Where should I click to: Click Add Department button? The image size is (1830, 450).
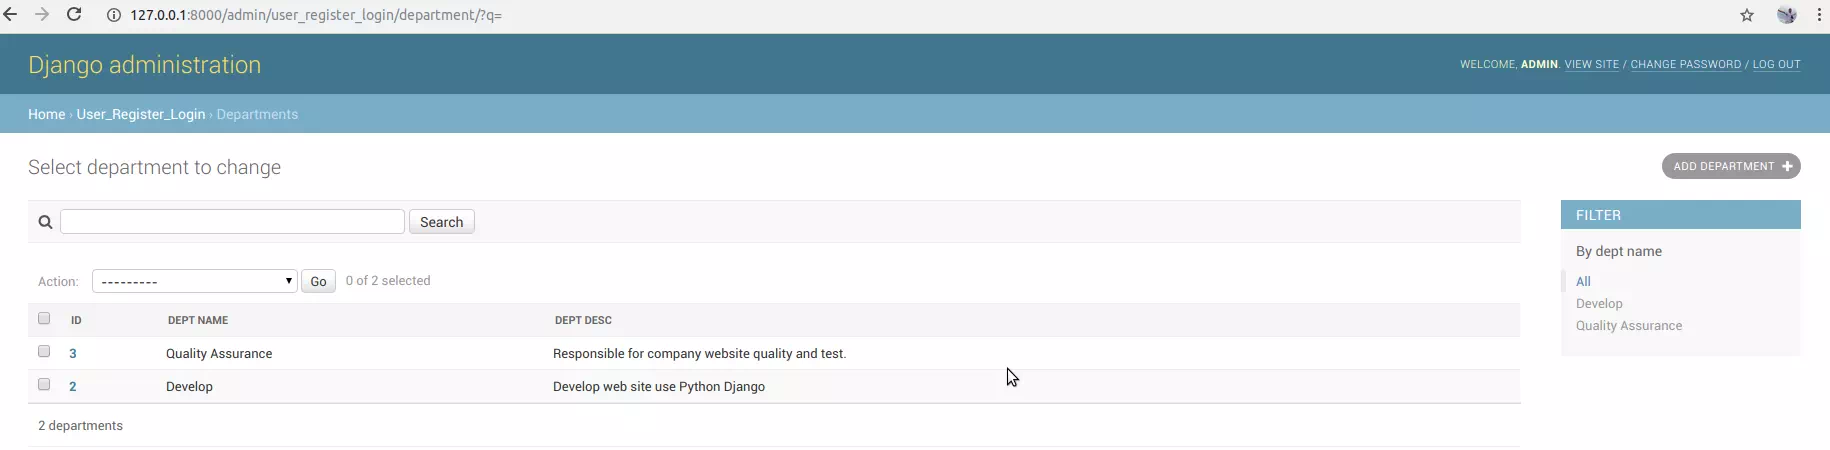pos(1731,166)
